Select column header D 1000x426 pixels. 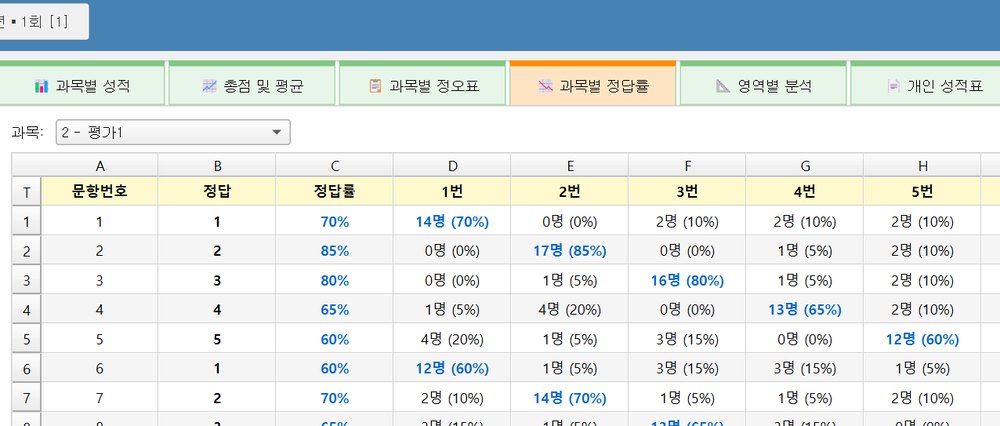click(452, 166)
